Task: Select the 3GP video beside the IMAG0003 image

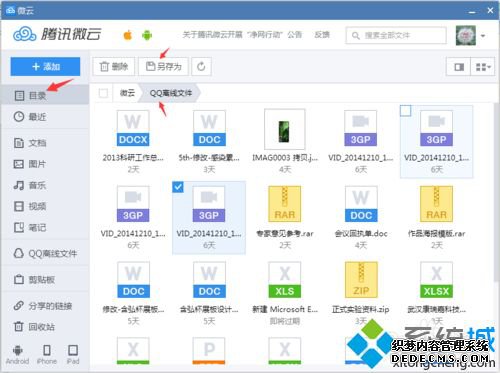Action: pos(361,142)
